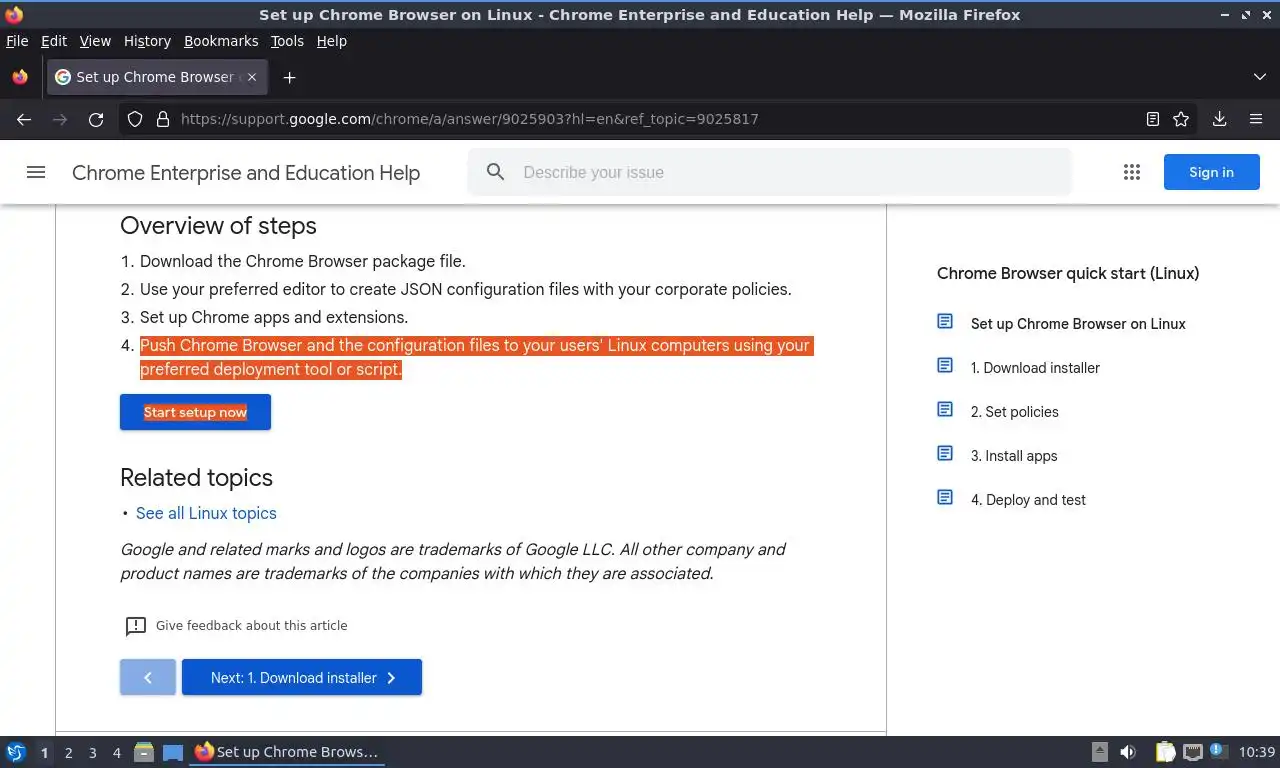This screenshot has width=1280, height=768.
Task: Click article icon beside 4. Deploy and test
Action: (945, 497)
